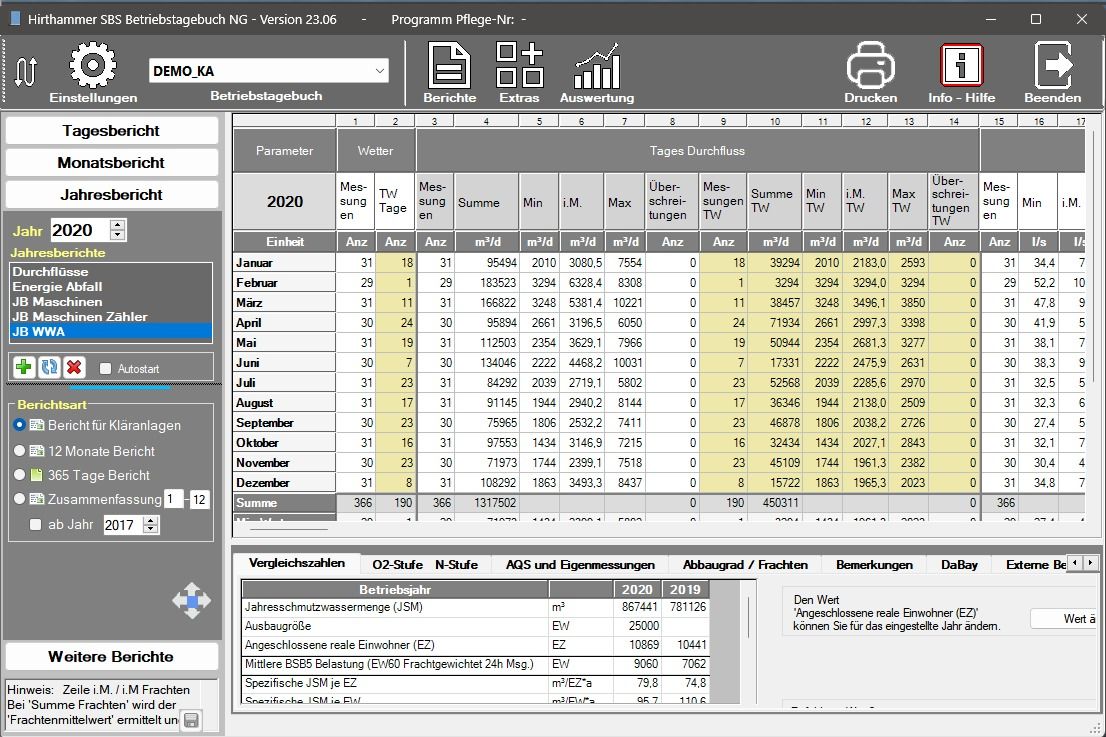Click the Drucken printer icon

point(870,66)
